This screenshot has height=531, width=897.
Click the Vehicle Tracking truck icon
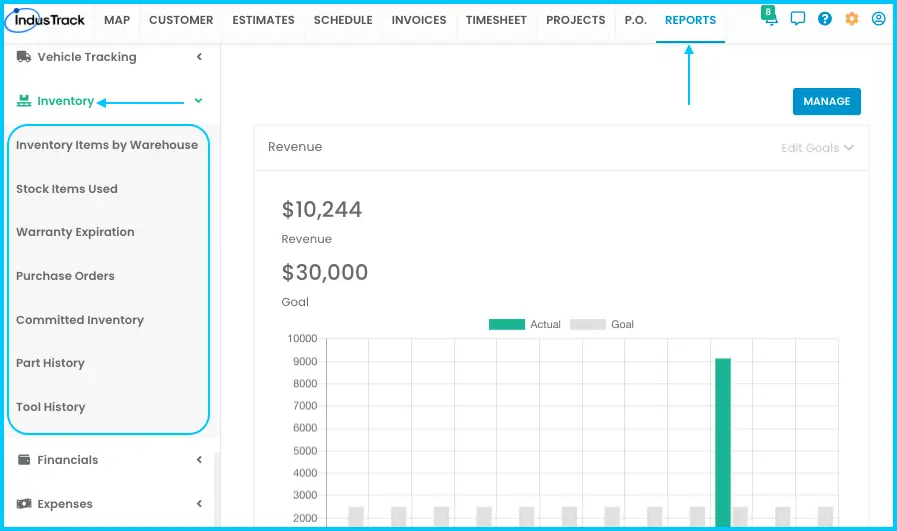click(x=23, y=57)
